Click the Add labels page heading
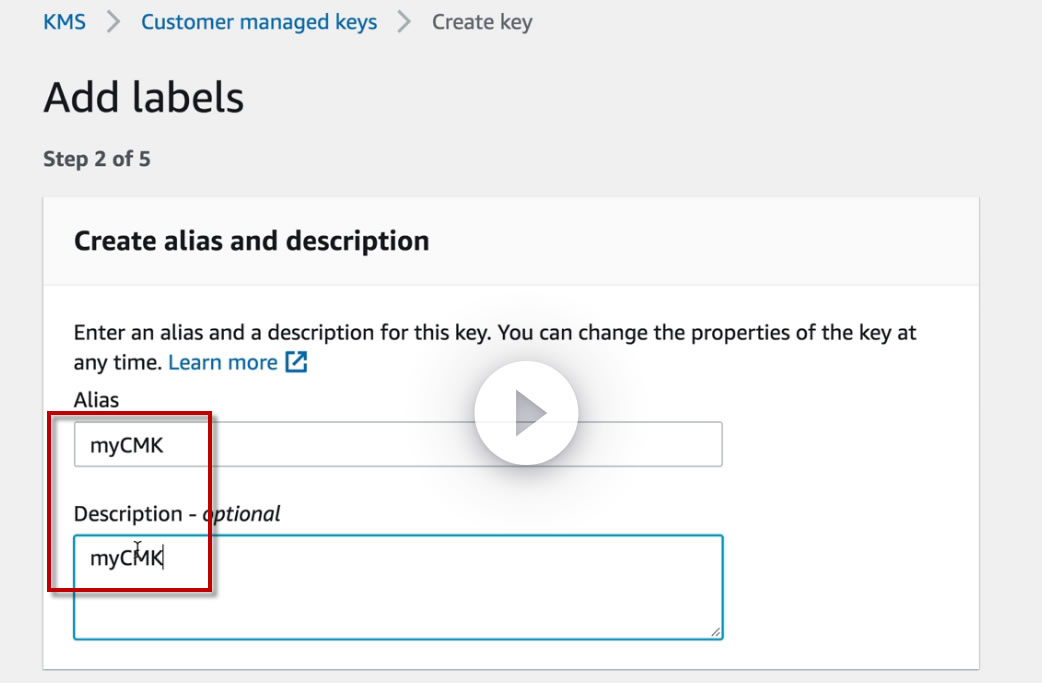Image resolution: width=1042 pixels, height=683 pixels. (144, 98)
